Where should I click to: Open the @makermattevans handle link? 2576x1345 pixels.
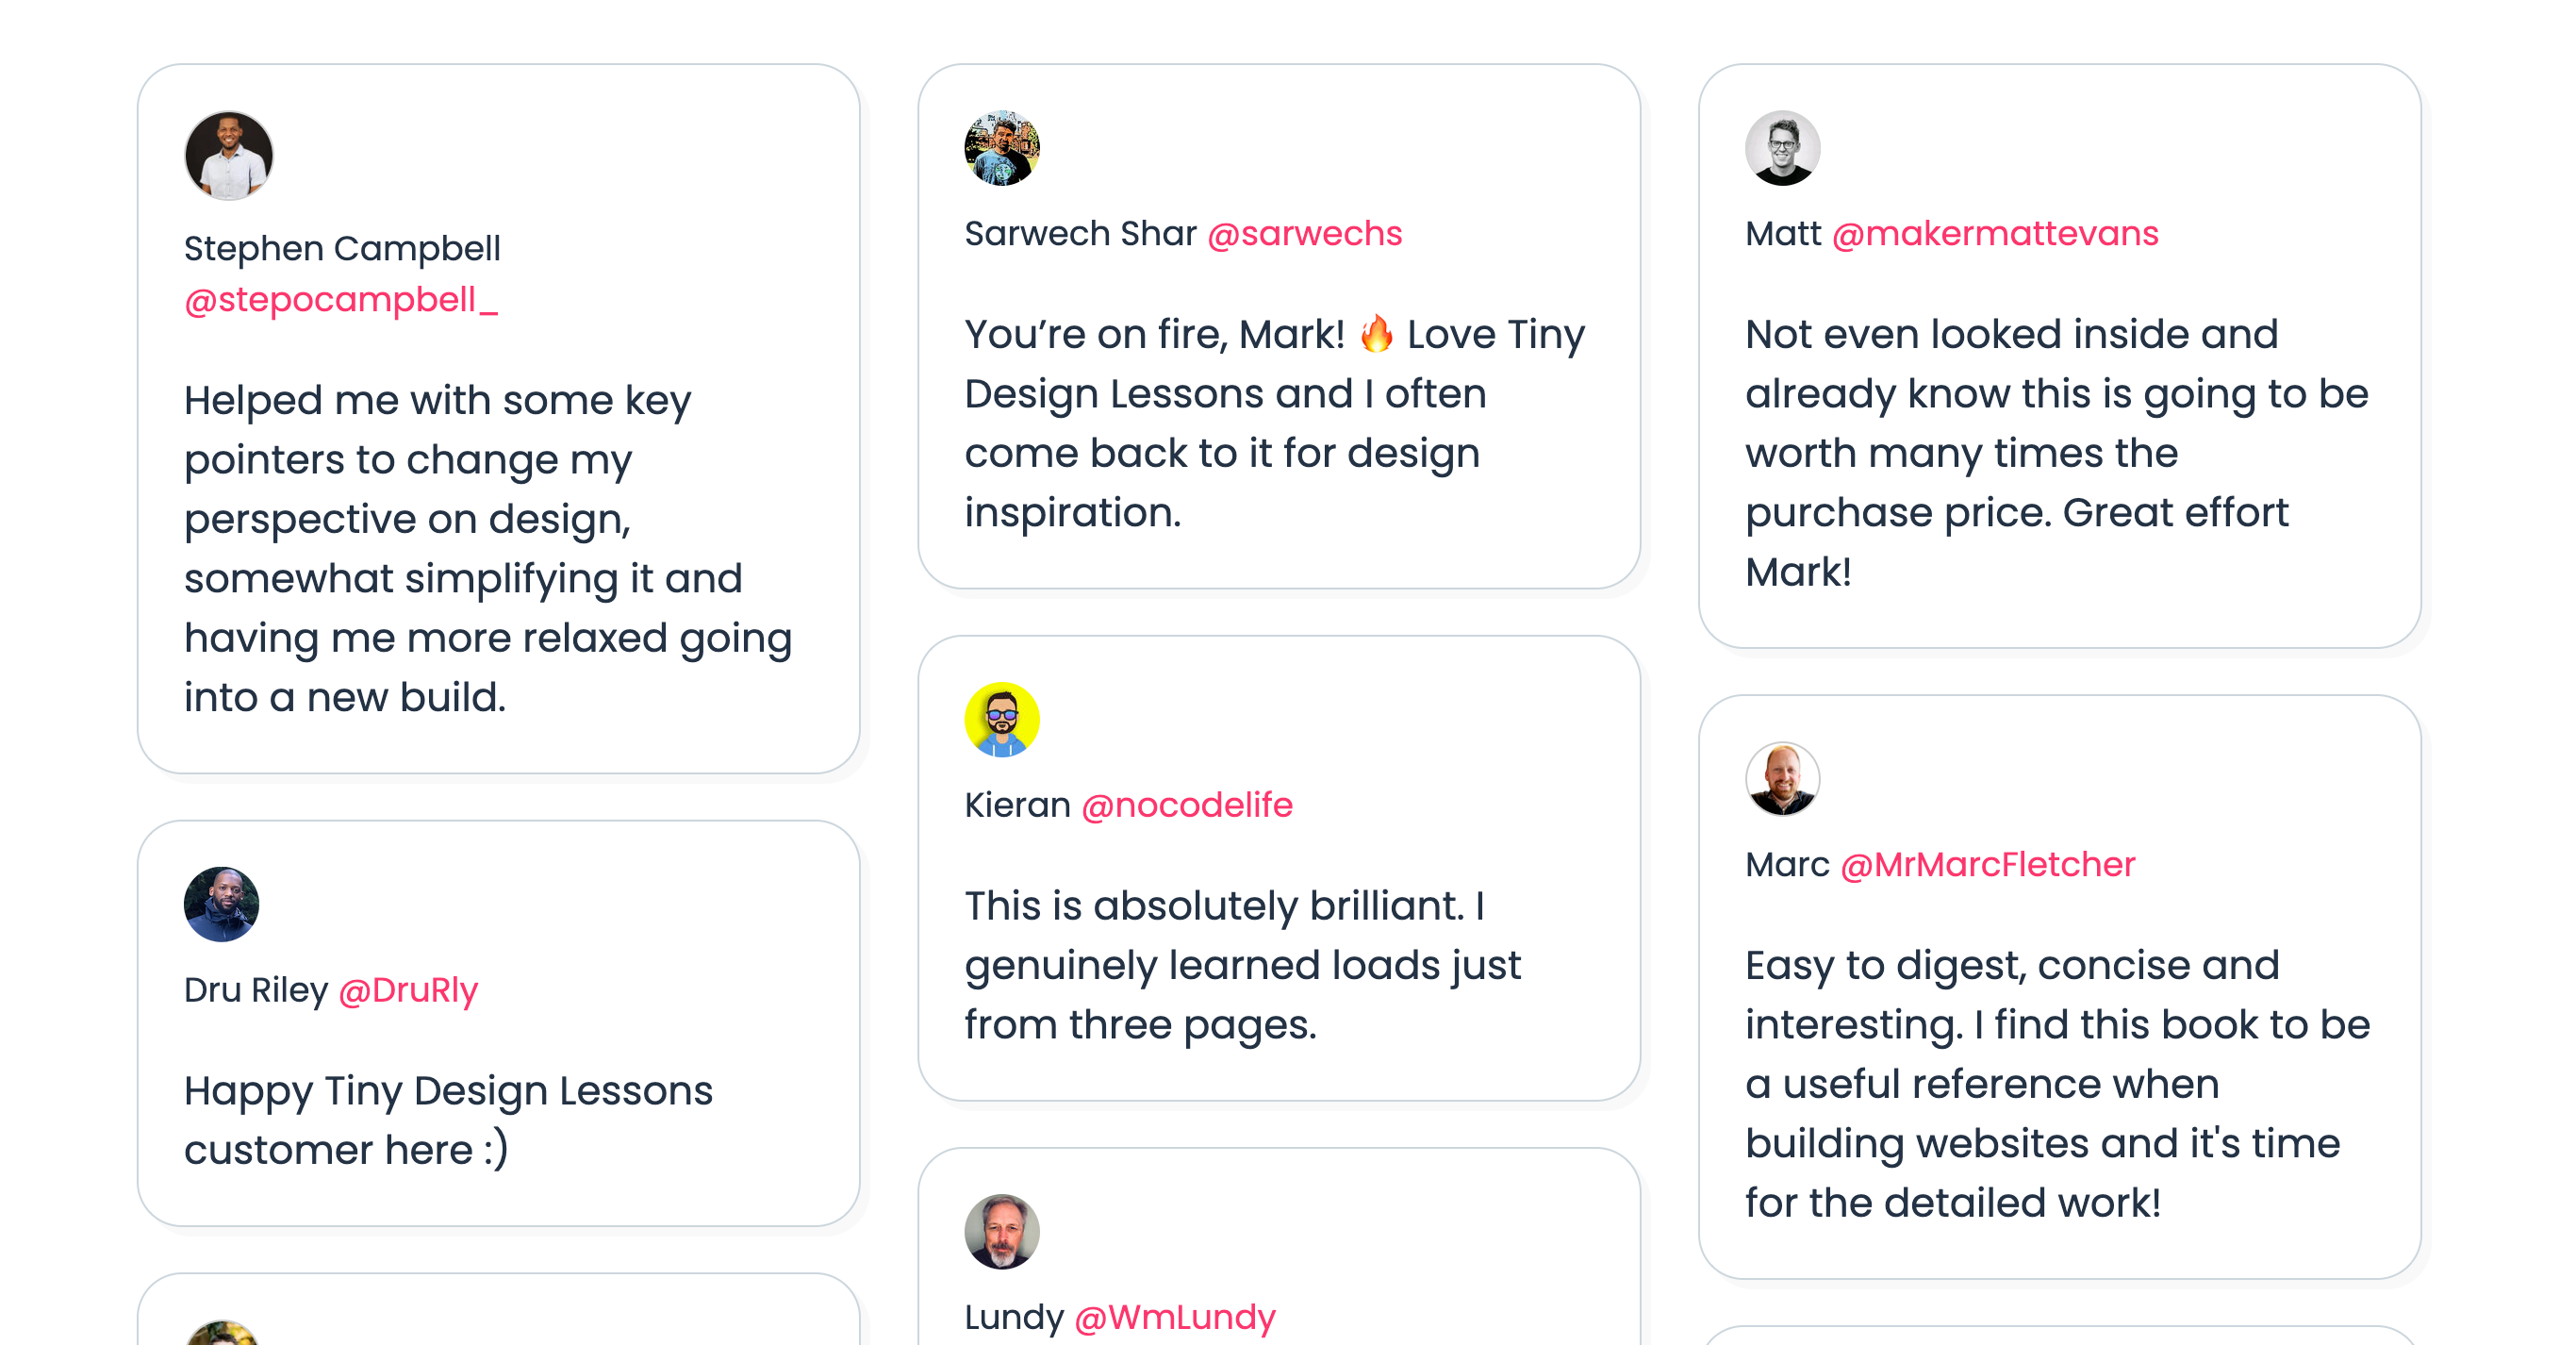(1994, 234)
